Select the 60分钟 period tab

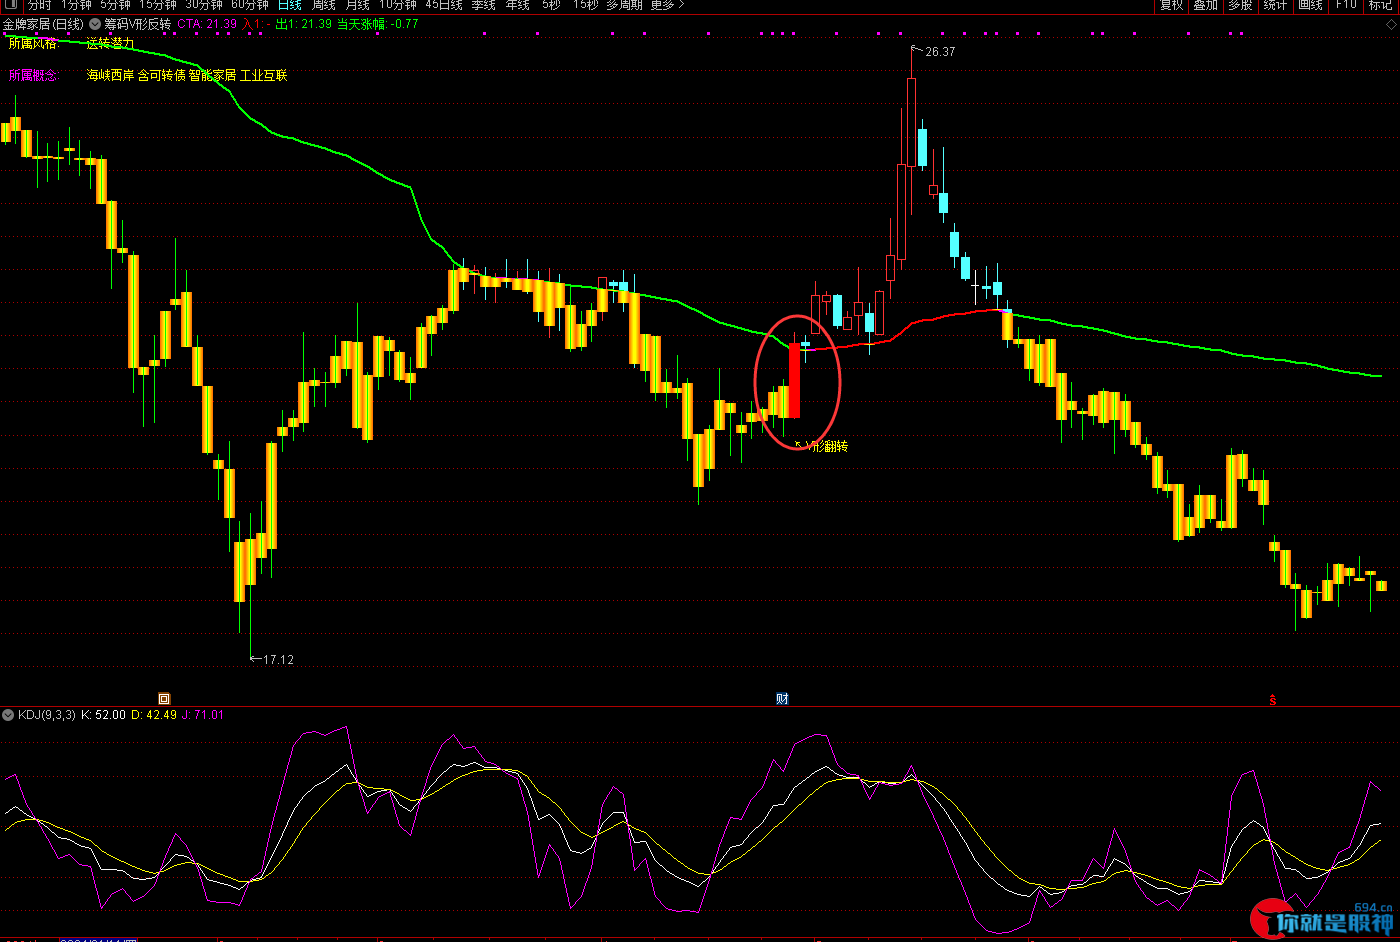coord(250,5)
